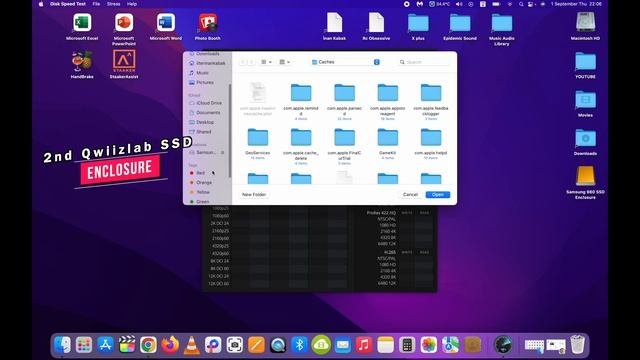Image resolution: width=640 pixels, height=360 pixels.
Task: Open the Trash in the Dock
Action: pyautogui.click(x=578, y=344)
